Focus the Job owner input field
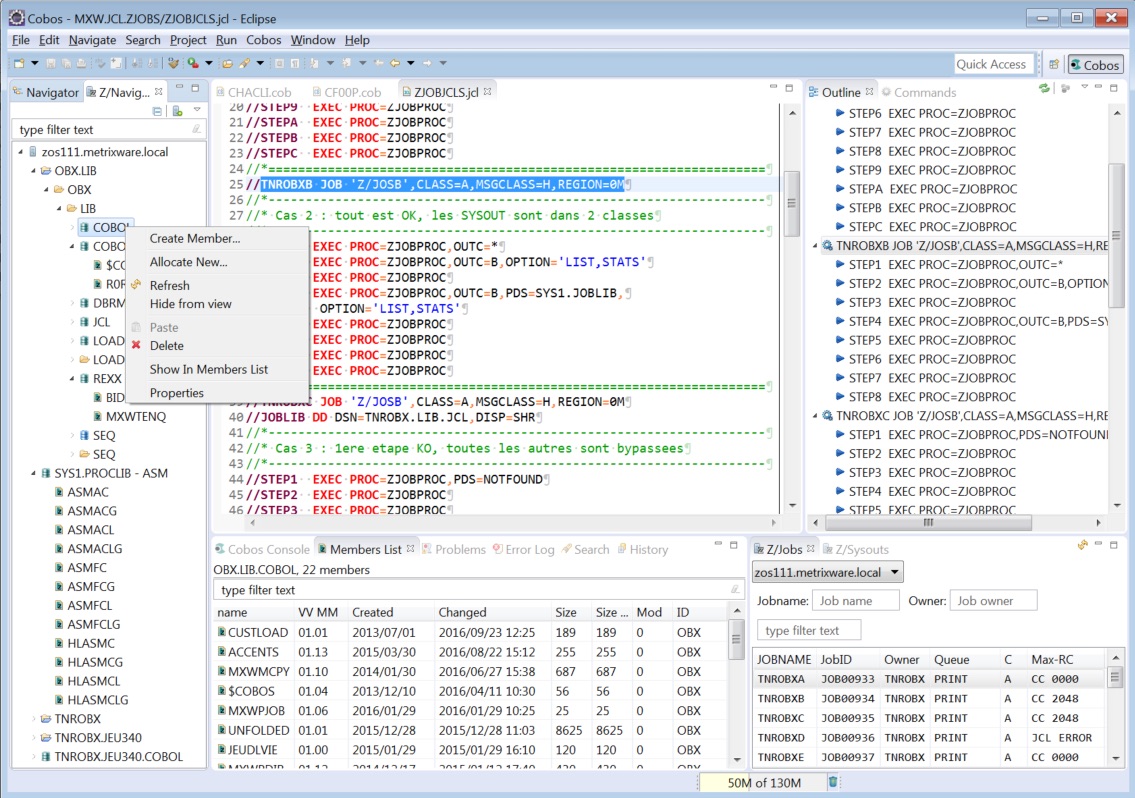This screenshot has height=798, width=1135. pos(994,601)
